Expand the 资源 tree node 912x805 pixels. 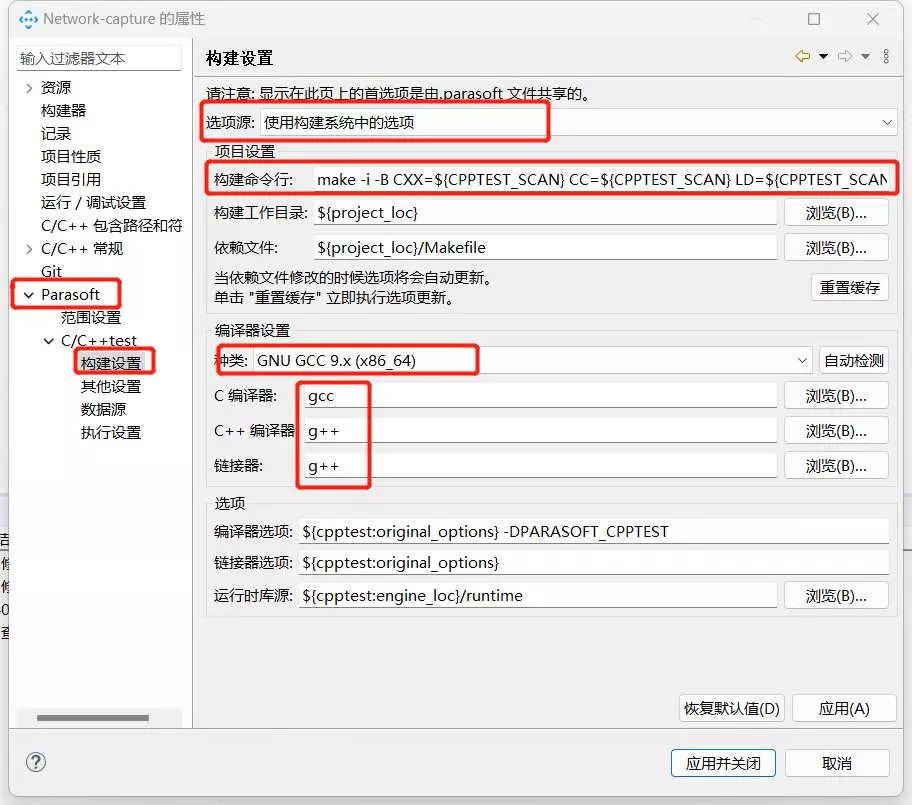tap(29, 88)
